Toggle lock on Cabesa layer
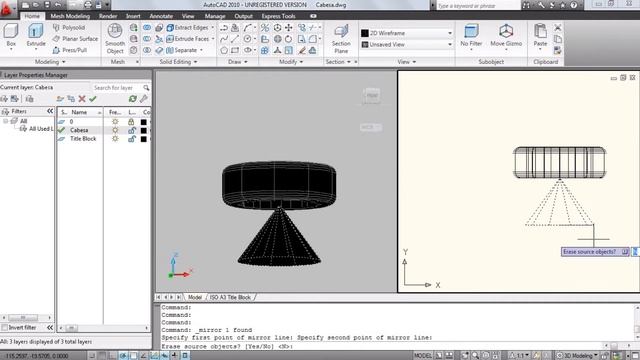640x360 pixels. [131, 130]
